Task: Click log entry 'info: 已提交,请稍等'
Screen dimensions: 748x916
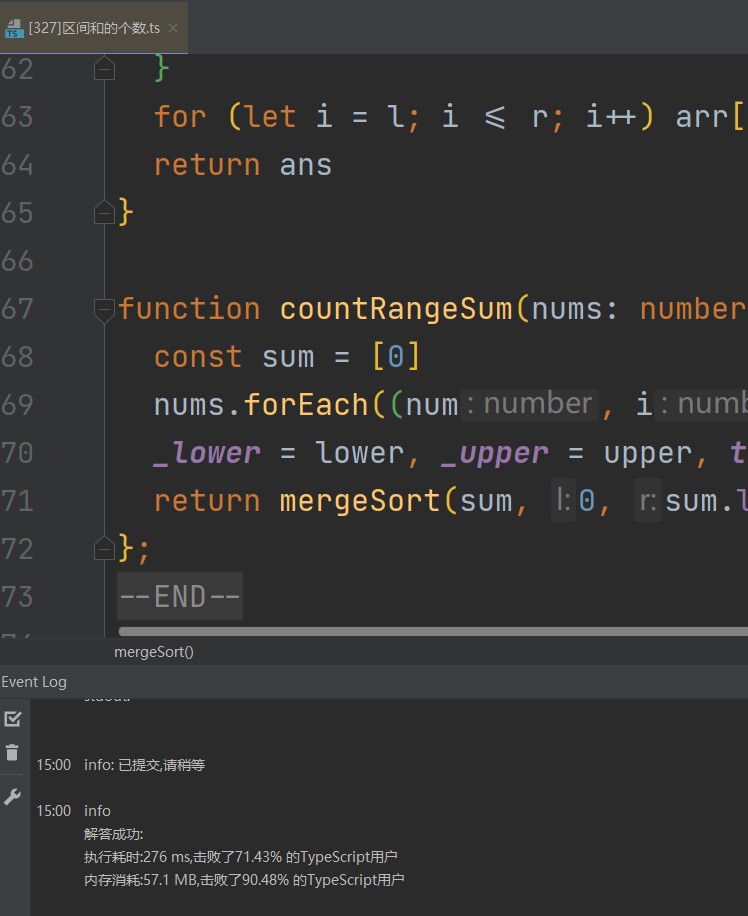Action: 144,765
